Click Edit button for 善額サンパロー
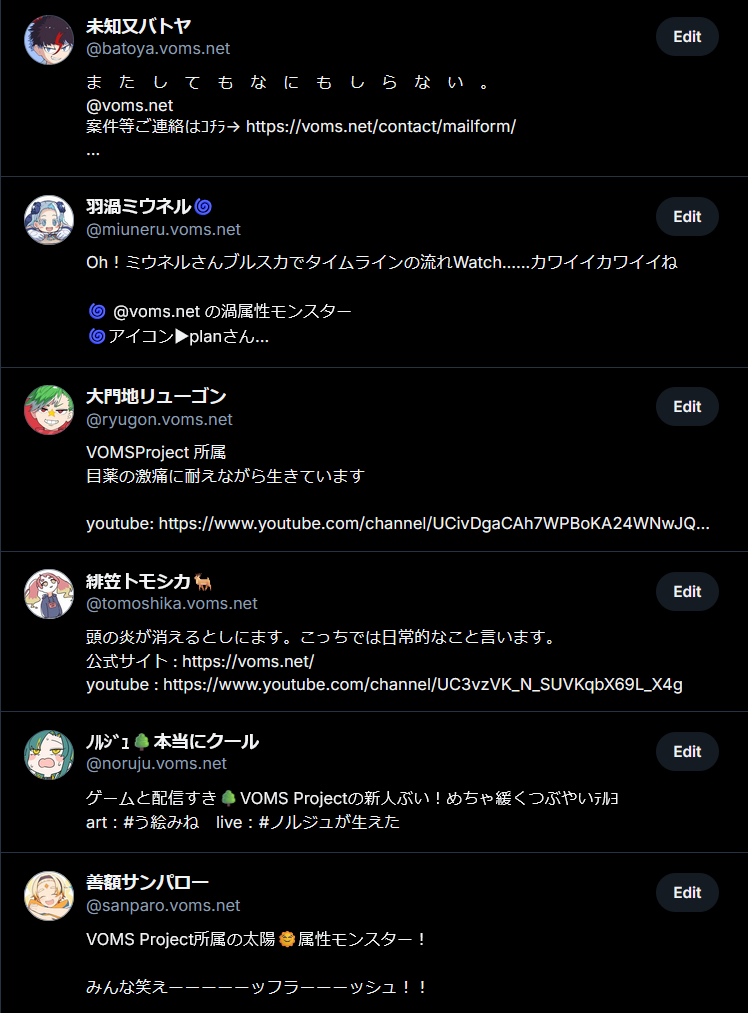 [x=687, y=892]
